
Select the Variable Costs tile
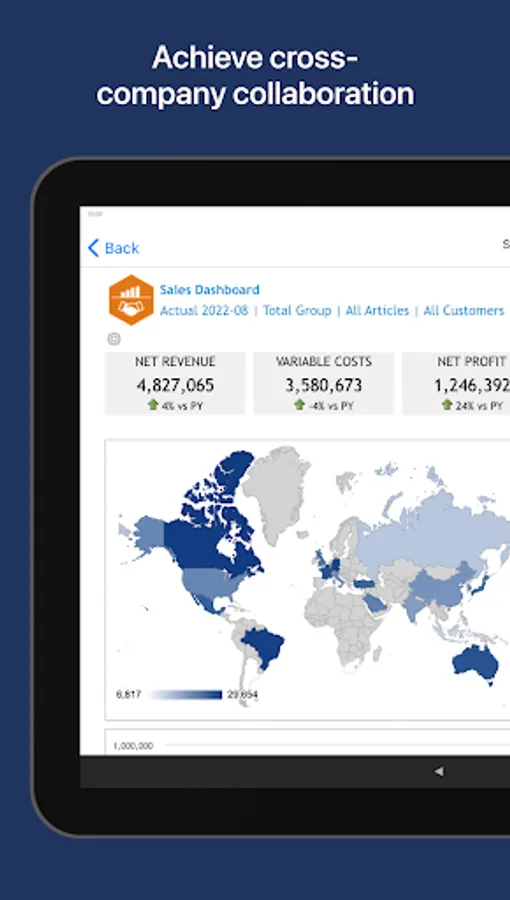point(324,383)
